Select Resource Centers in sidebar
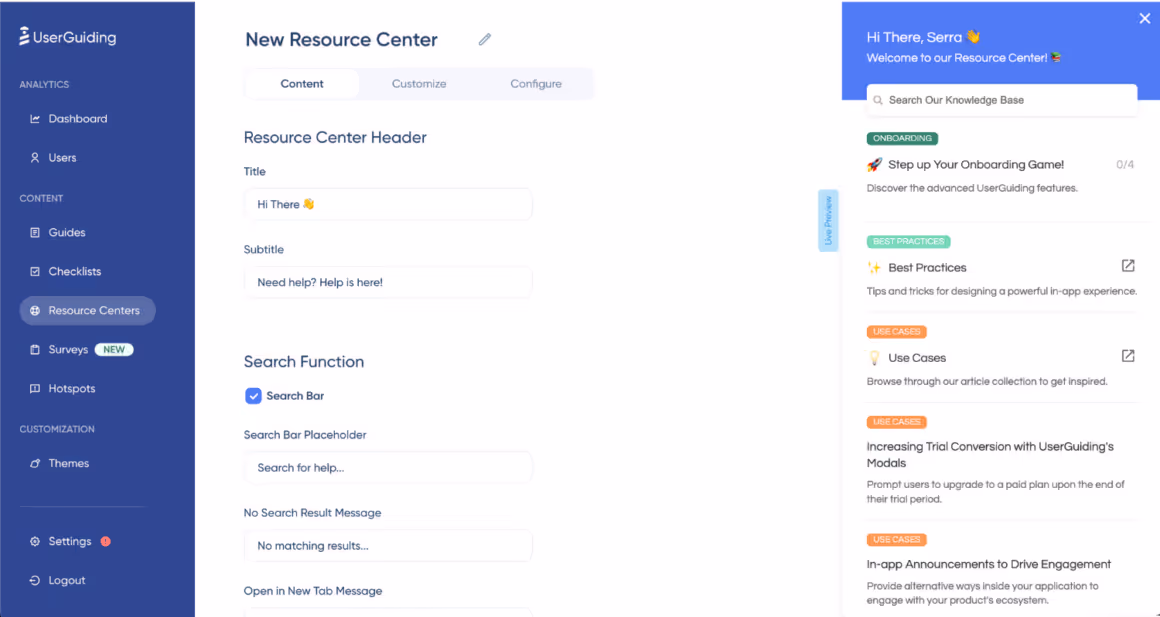Image resolution: width=1160 pixels, height=617 pixels. (87, 311)
